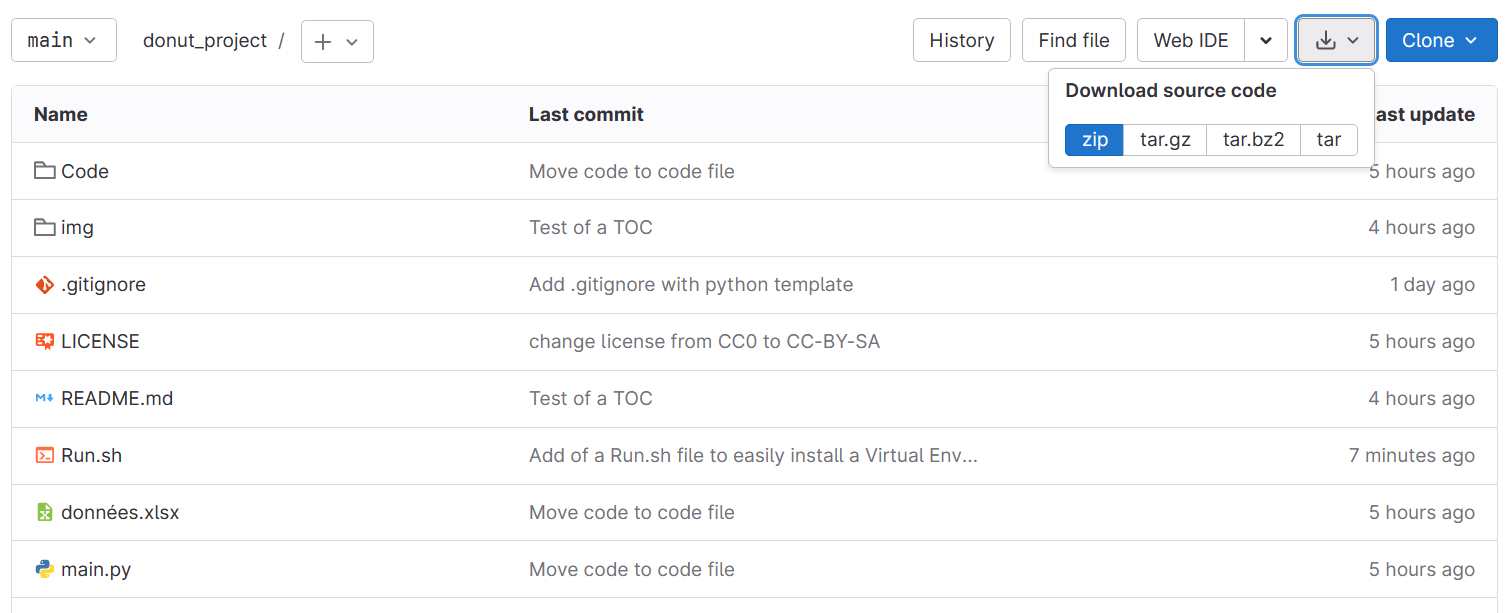Open the img row's commit 'Test of a TOC'
The image size is (1509, 613).
(x=591, y=228)
